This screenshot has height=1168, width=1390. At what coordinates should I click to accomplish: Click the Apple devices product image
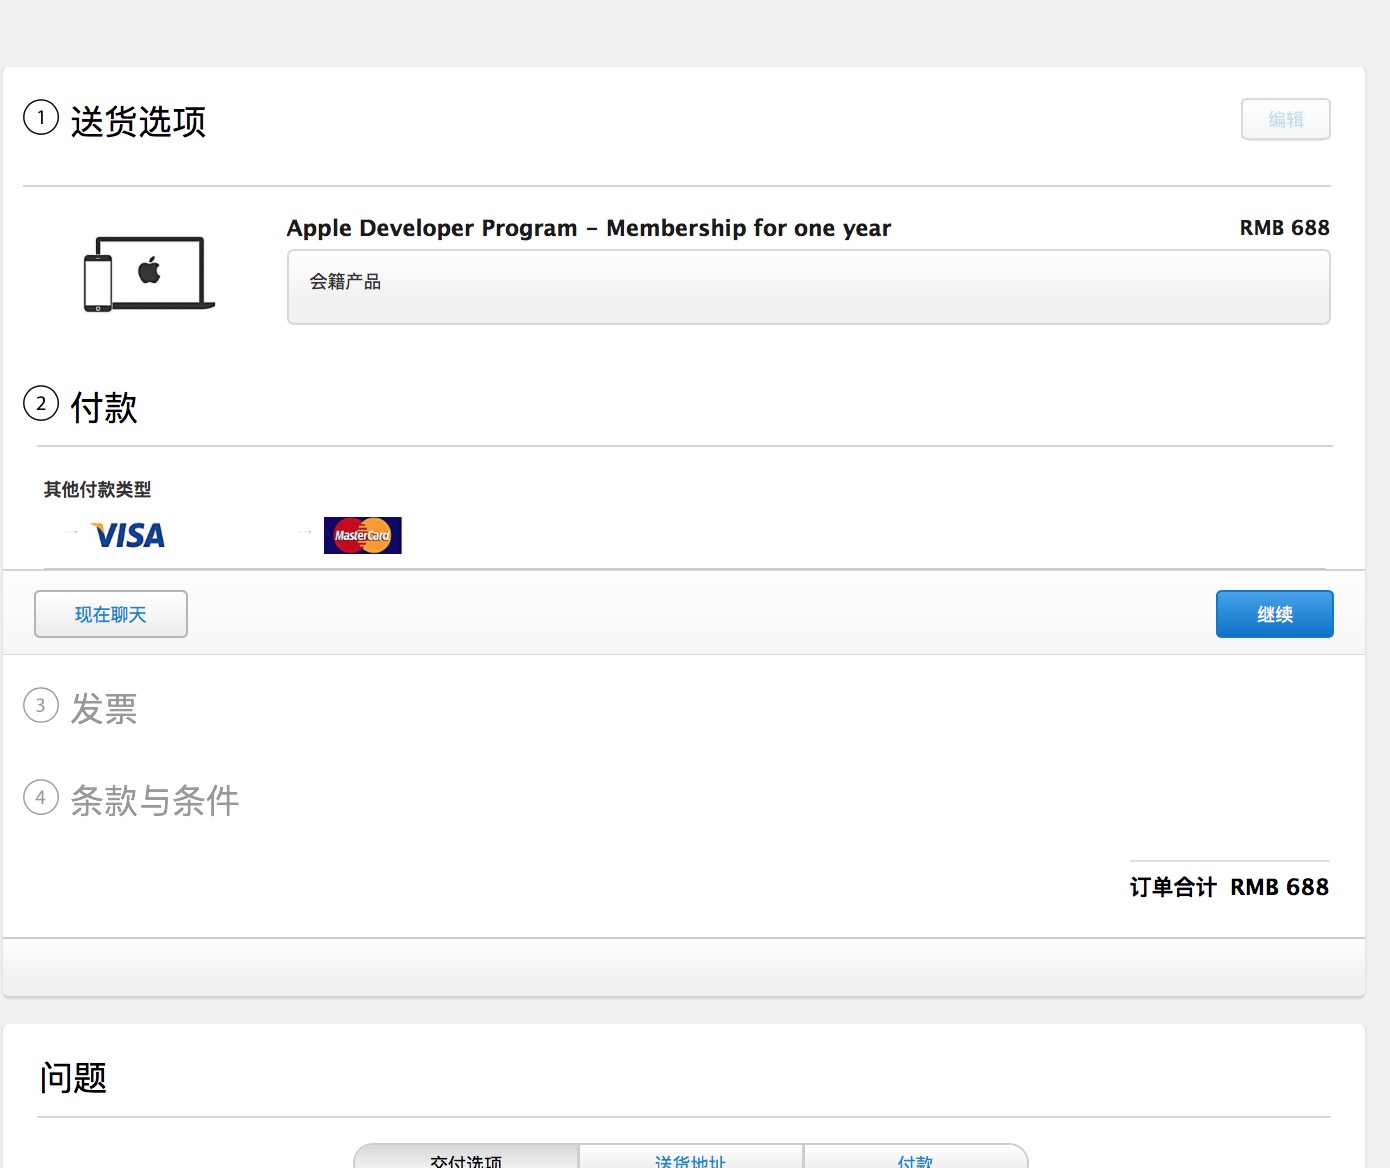149,274
